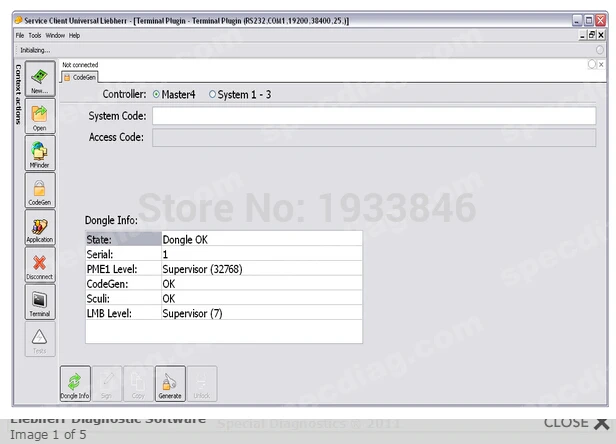Select the State: row label

[123, 239]
